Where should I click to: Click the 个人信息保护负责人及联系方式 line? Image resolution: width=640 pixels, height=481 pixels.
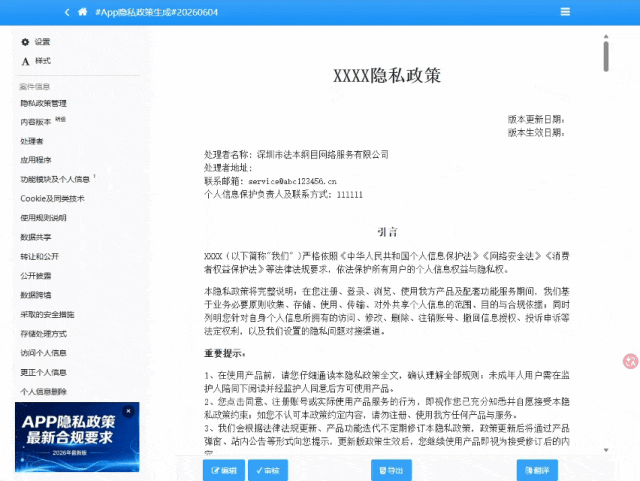coord(283,194)
